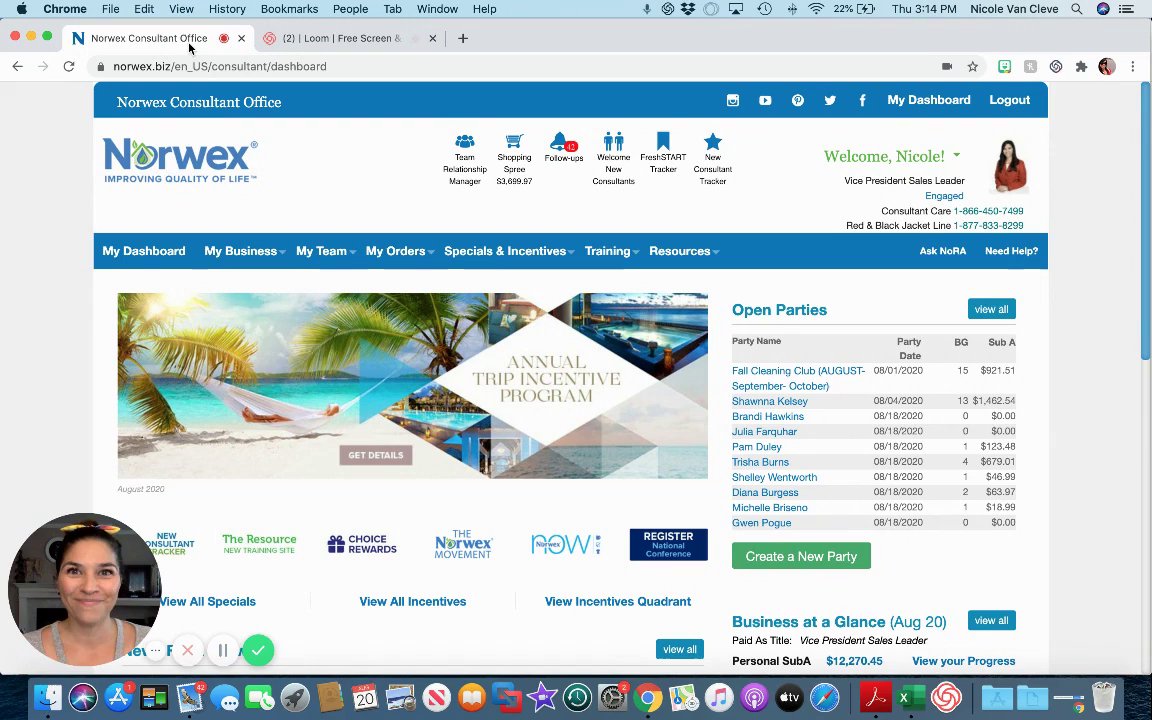The width and height of the screenshot is (1152, 720).
Task: Open Chrome camera permission icon
Action: (x=947, y=66)
